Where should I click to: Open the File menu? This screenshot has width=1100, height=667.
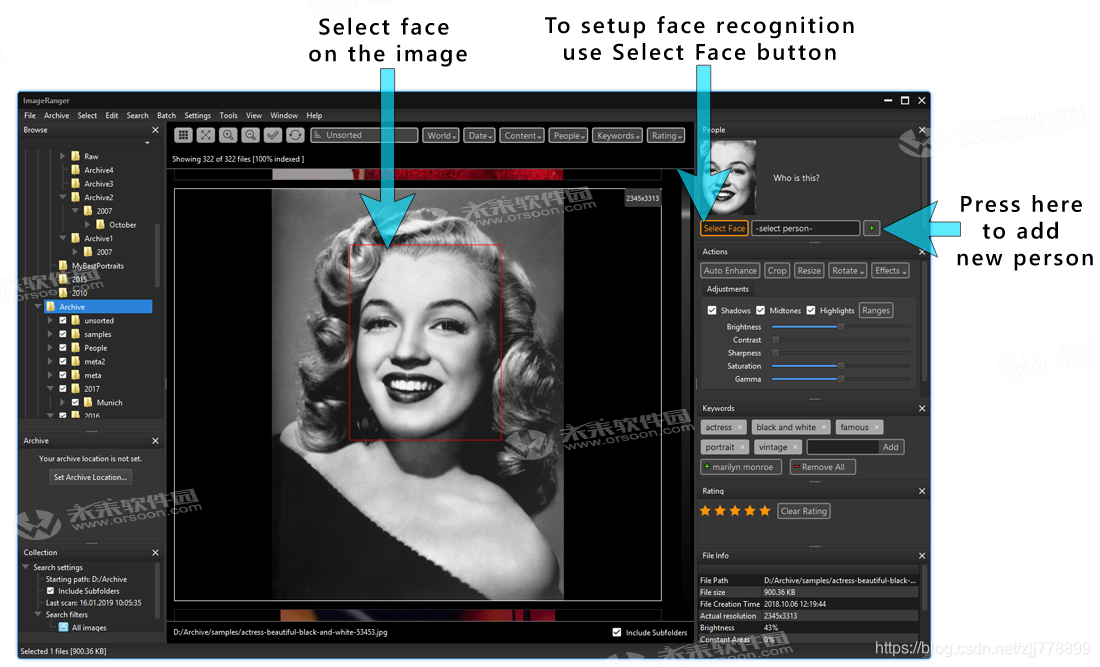click(29, 115)
